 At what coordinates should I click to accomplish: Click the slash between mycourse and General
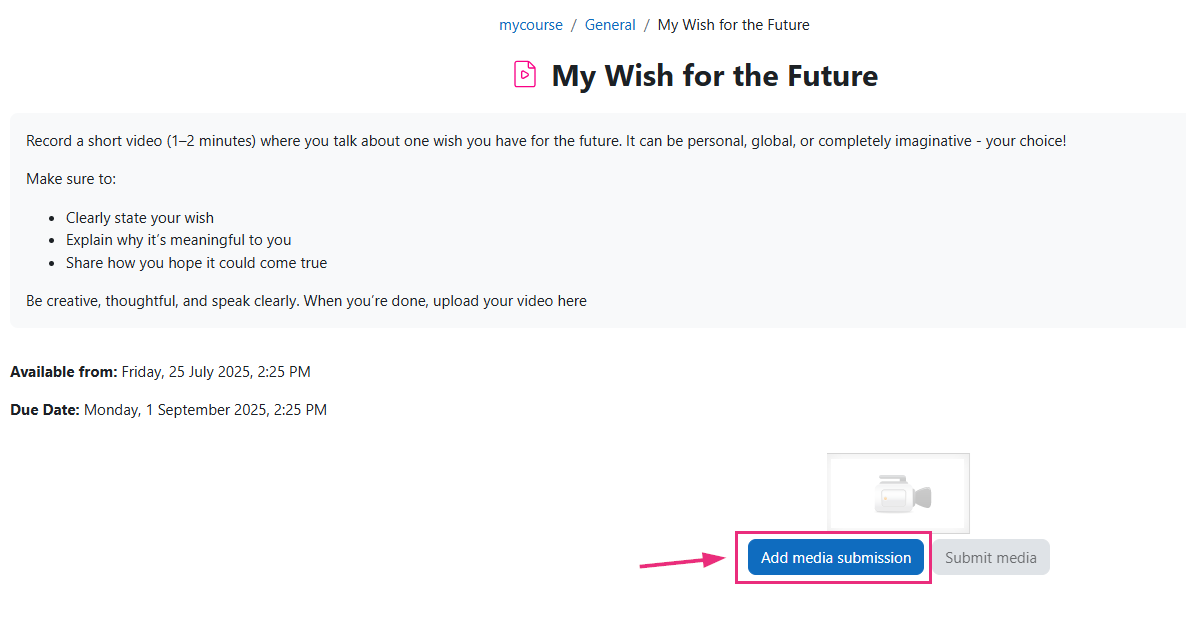(x=574, y=25)
